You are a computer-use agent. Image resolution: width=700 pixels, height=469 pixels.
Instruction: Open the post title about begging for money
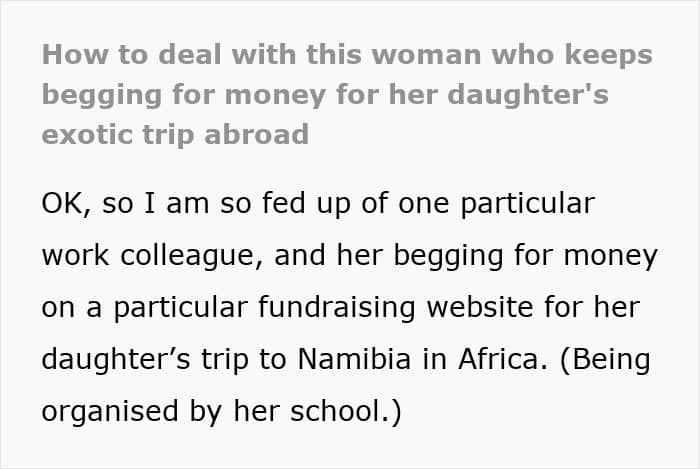tap(347, 94)
